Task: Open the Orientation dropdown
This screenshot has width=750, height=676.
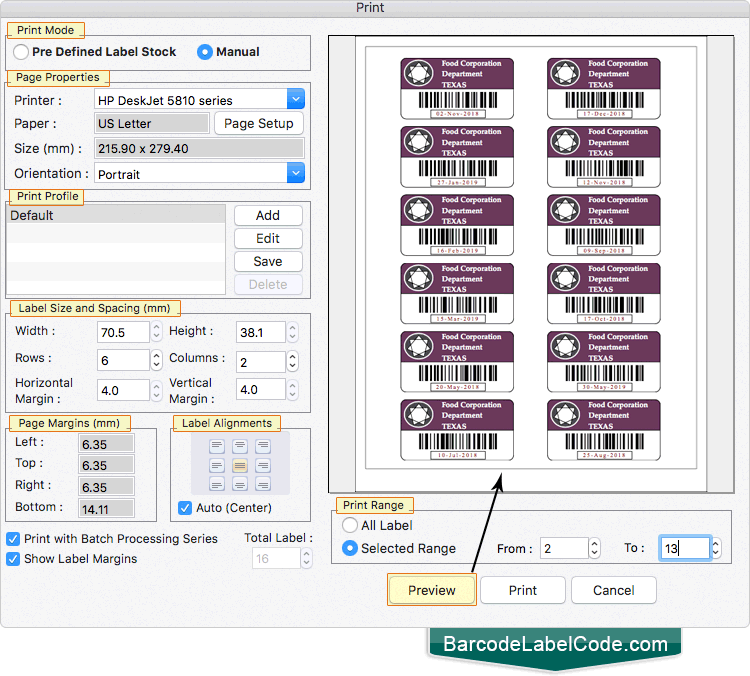Action: [296, 173]
